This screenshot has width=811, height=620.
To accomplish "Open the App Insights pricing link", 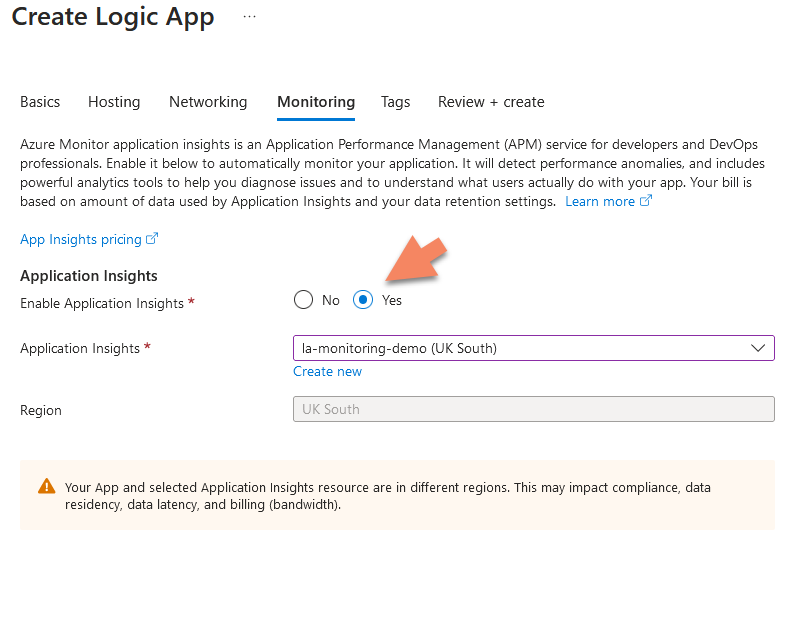I will tap(82, 240).
